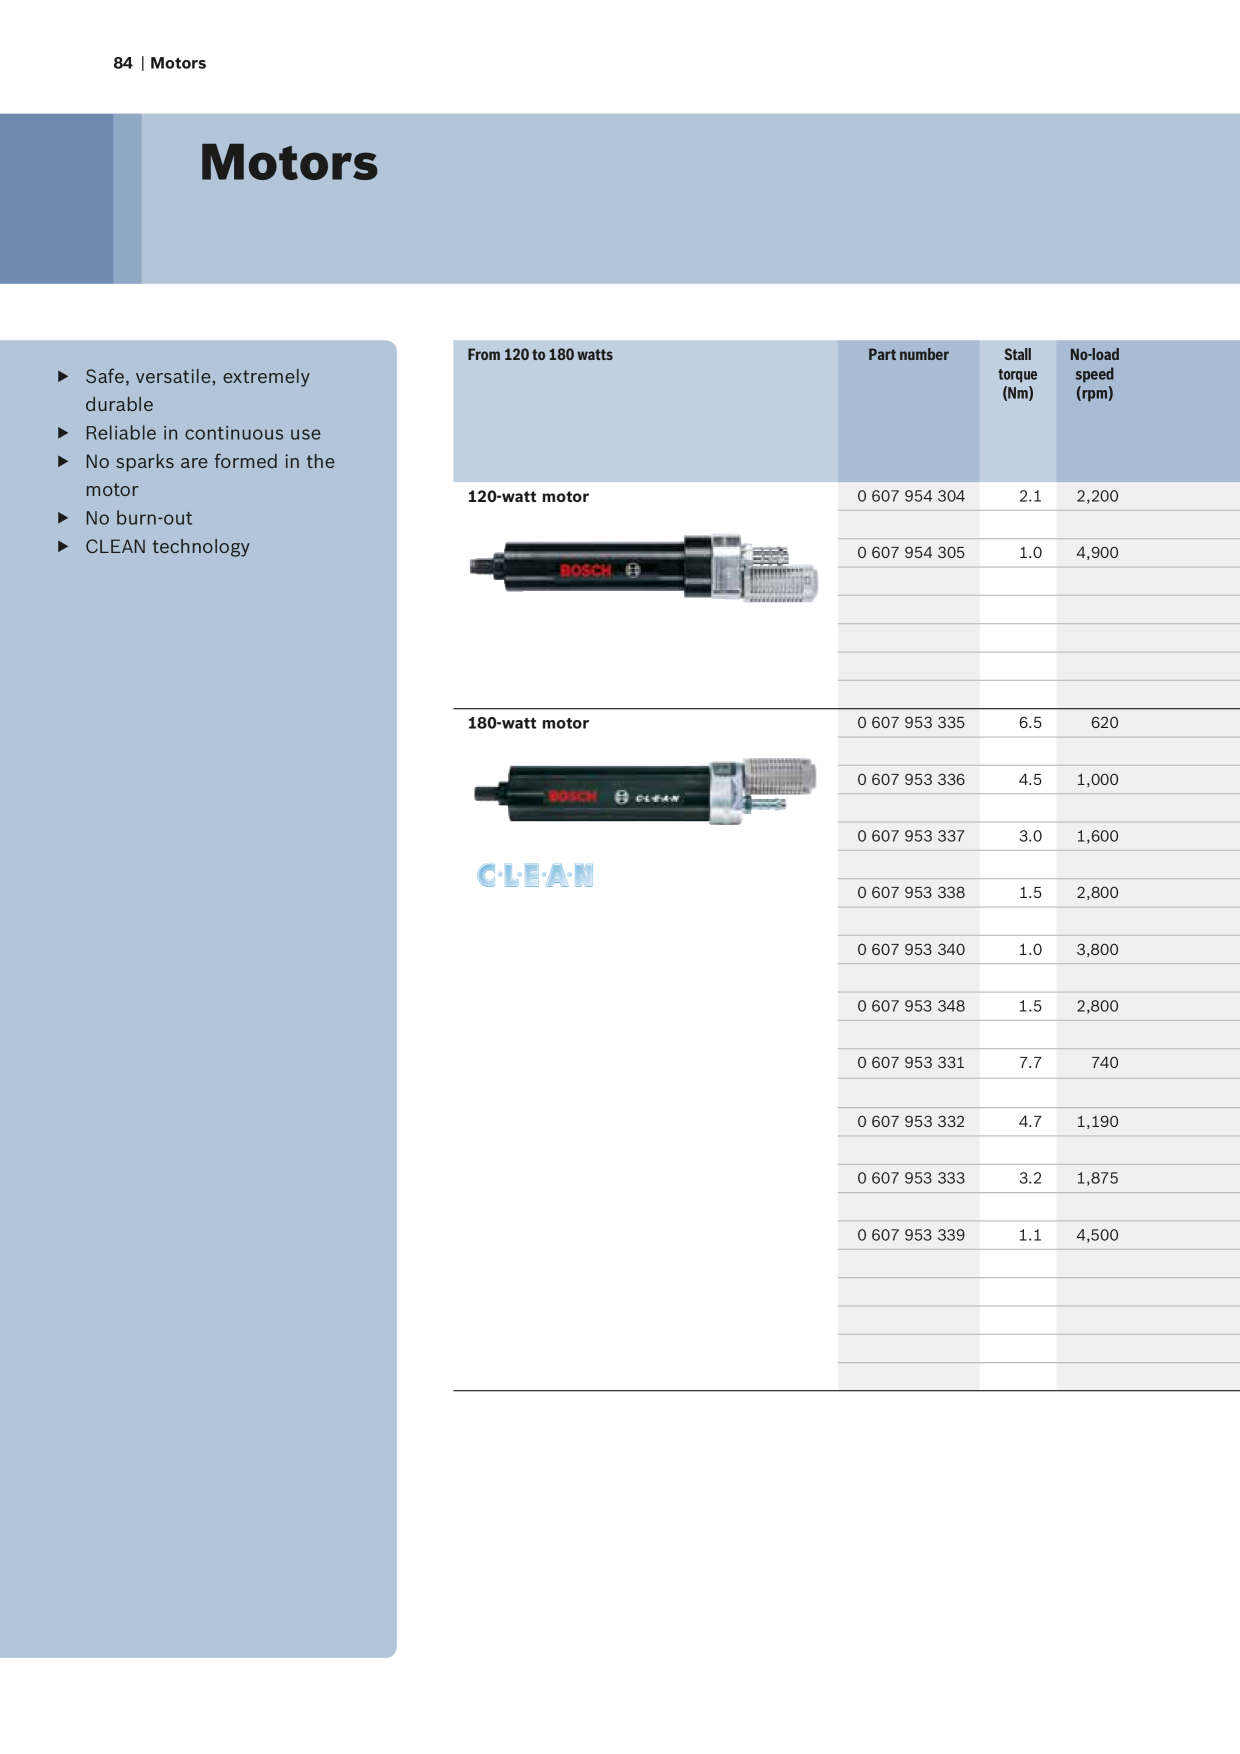Select part number 0 607 954 304
Image resolution: width=1240 pixels, height=1754 pixels.
pos(911,496)
